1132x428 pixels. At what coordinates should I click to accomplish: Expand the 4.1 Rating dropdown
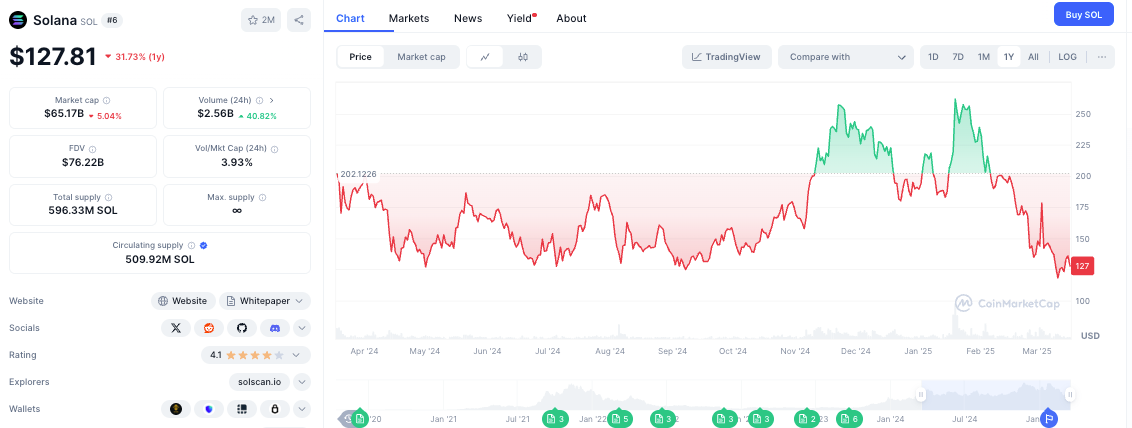pyautogui.click(x=256, y=355)
